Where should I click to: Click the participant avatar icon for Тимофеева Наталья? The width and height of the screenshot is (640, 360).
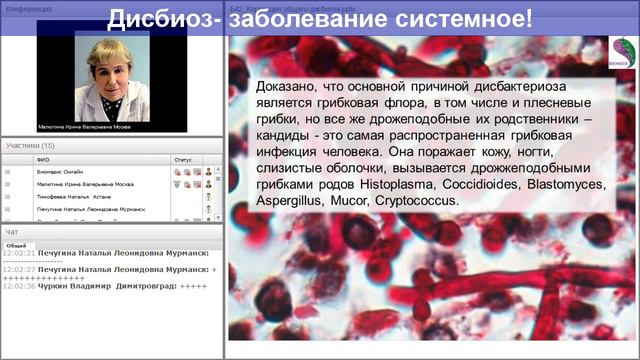[209, 197]
